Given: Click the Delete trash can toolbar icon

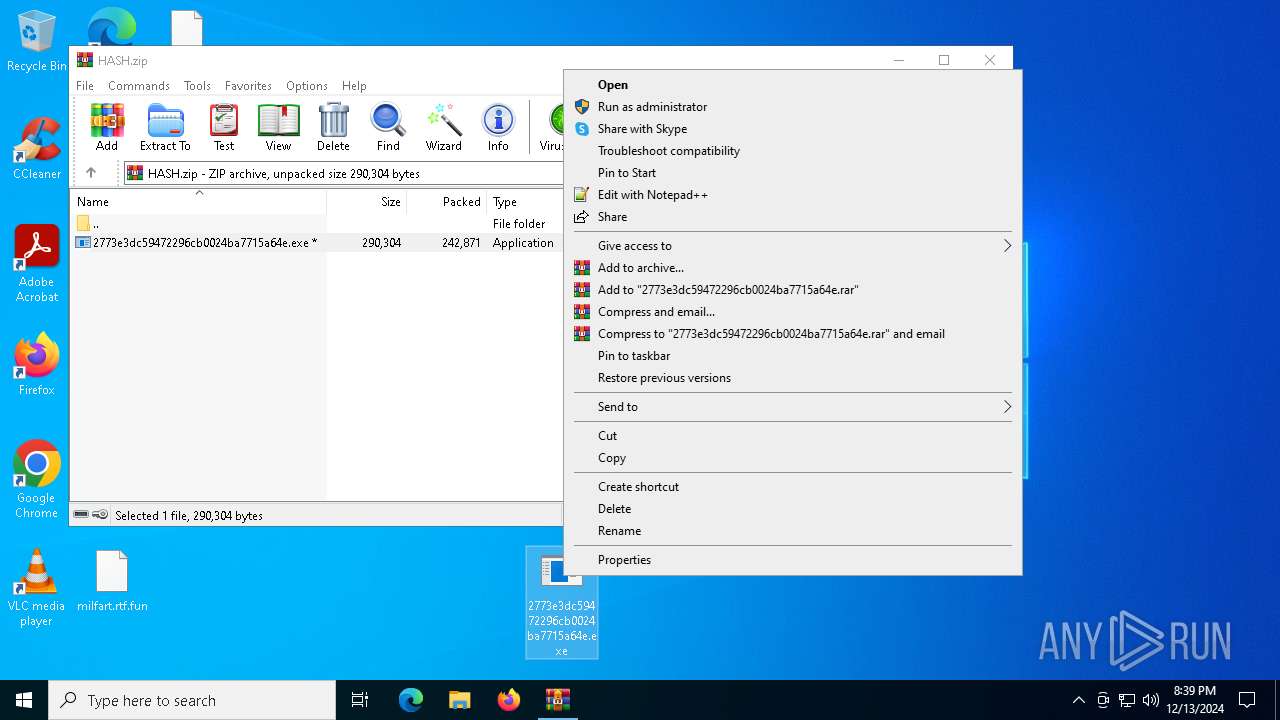Looking at the screenshot, I should coord(333,127).
